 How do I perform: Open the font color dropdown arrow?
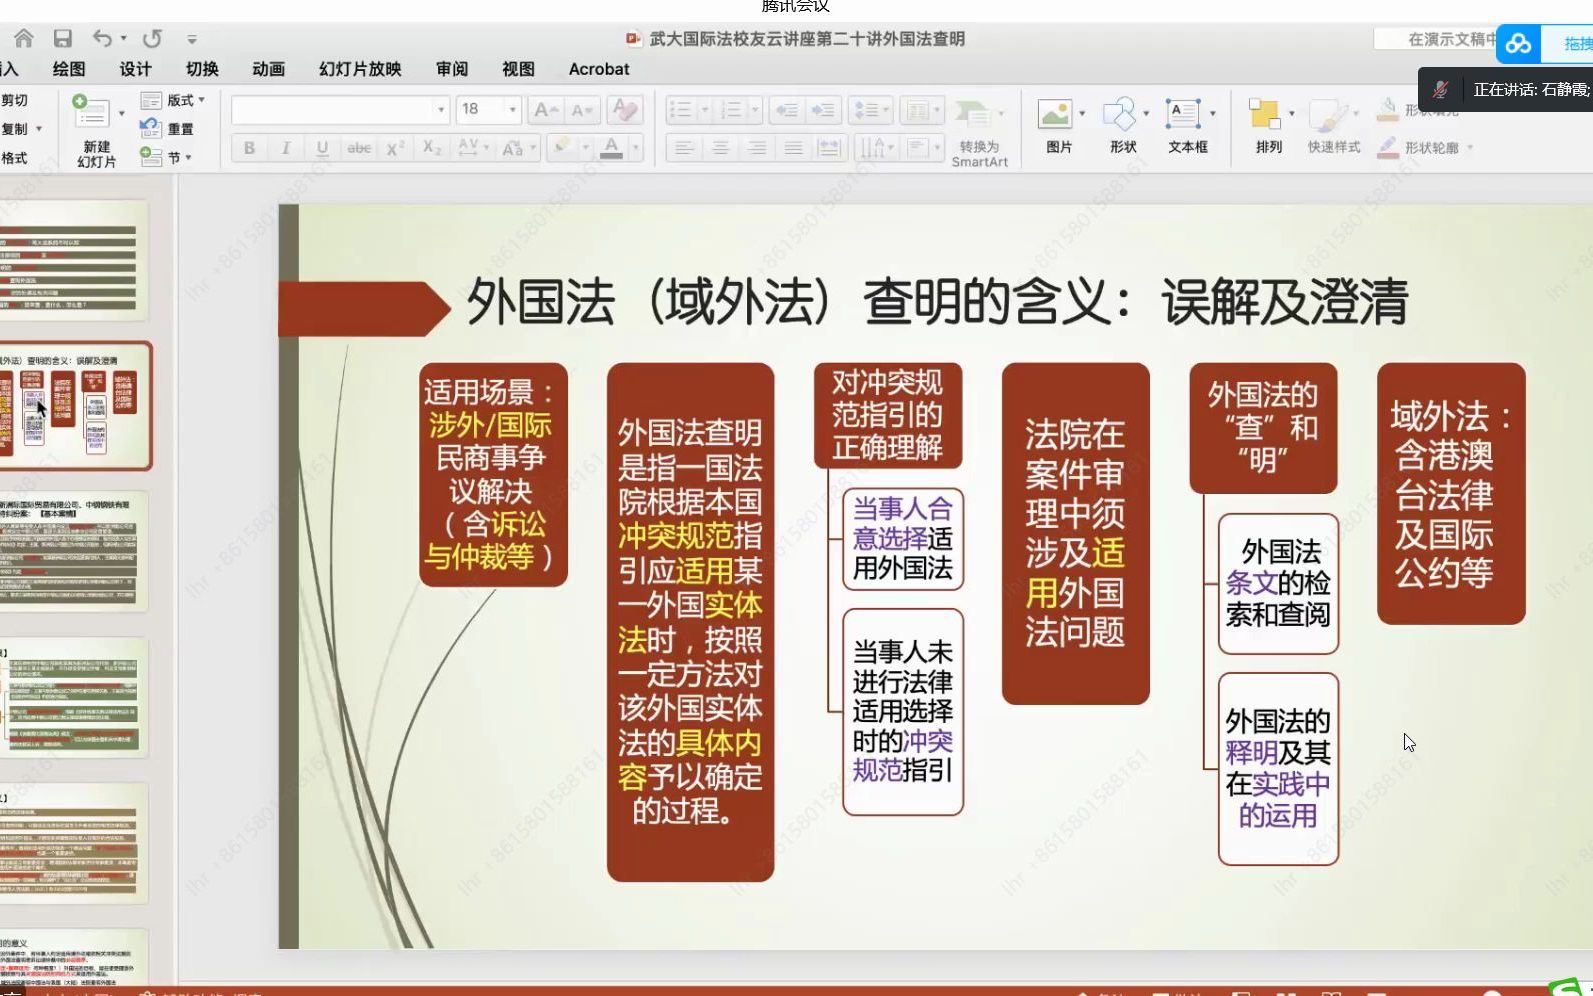point(634,148)
